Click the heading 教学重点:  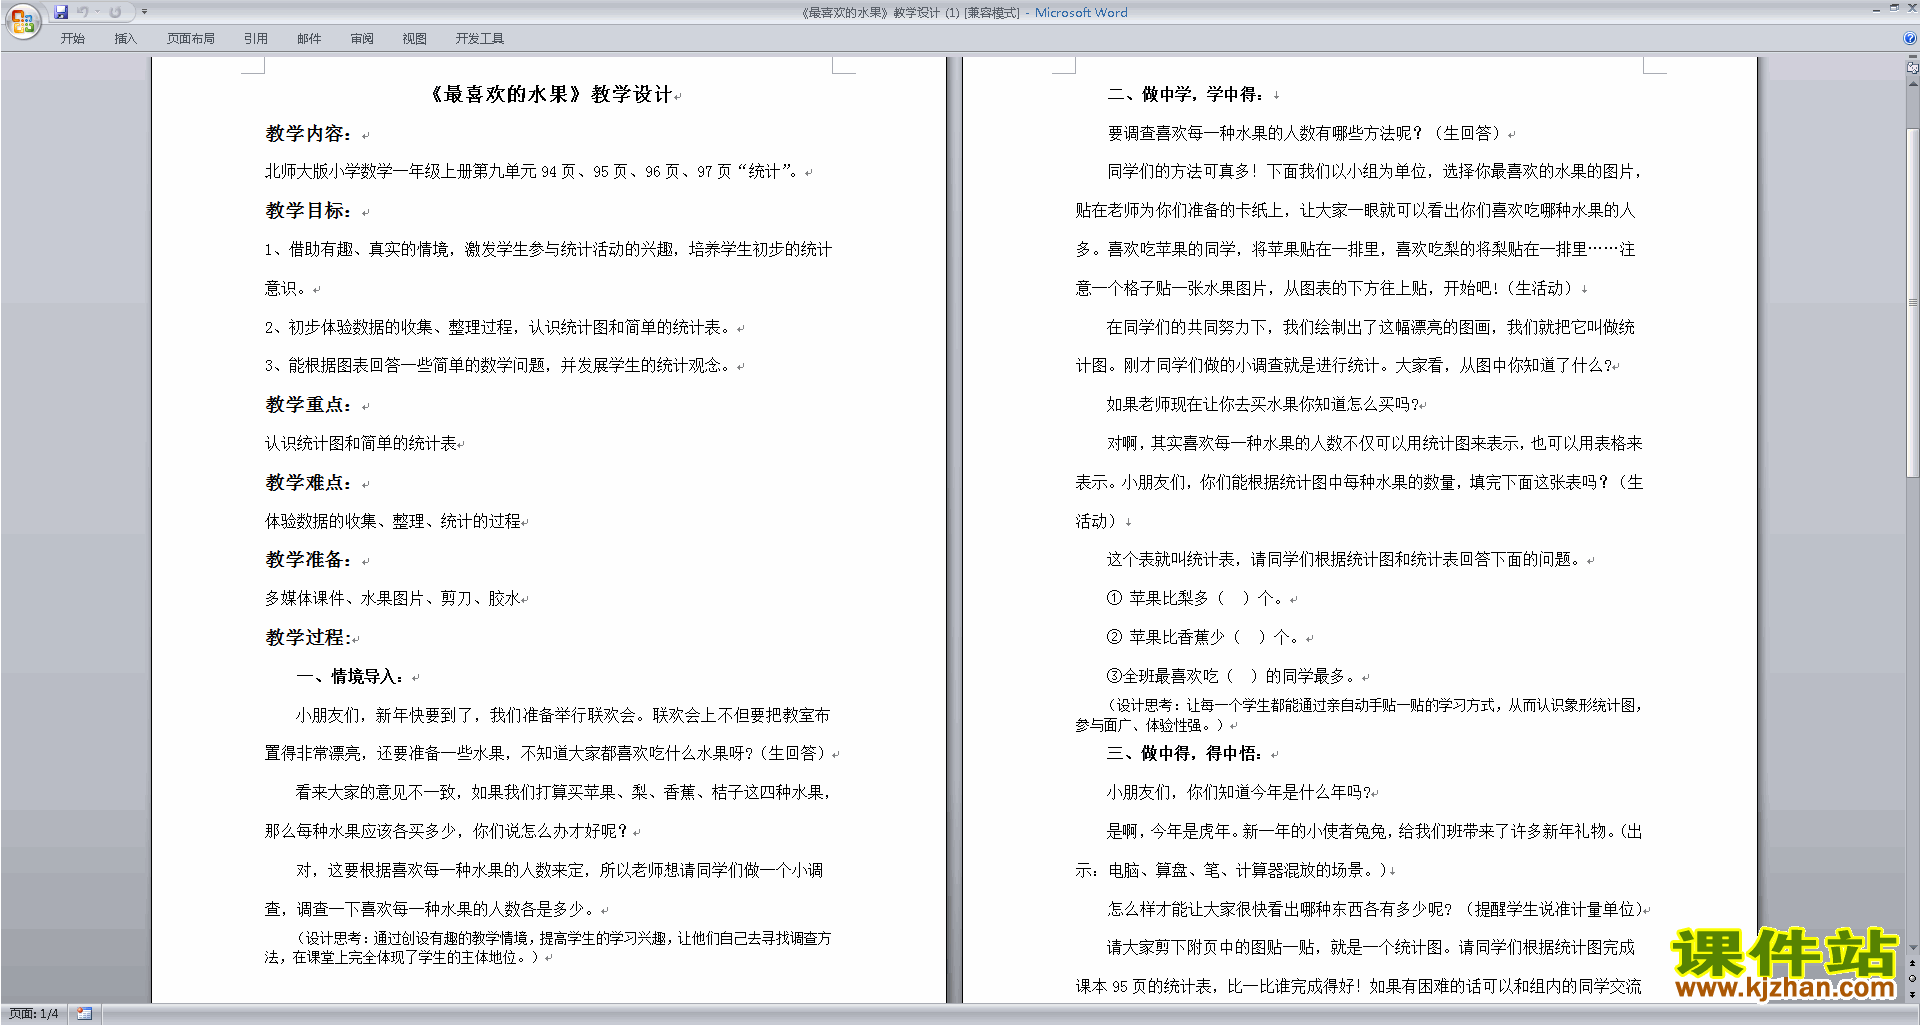pyautogui.click(x=308, y=405)
